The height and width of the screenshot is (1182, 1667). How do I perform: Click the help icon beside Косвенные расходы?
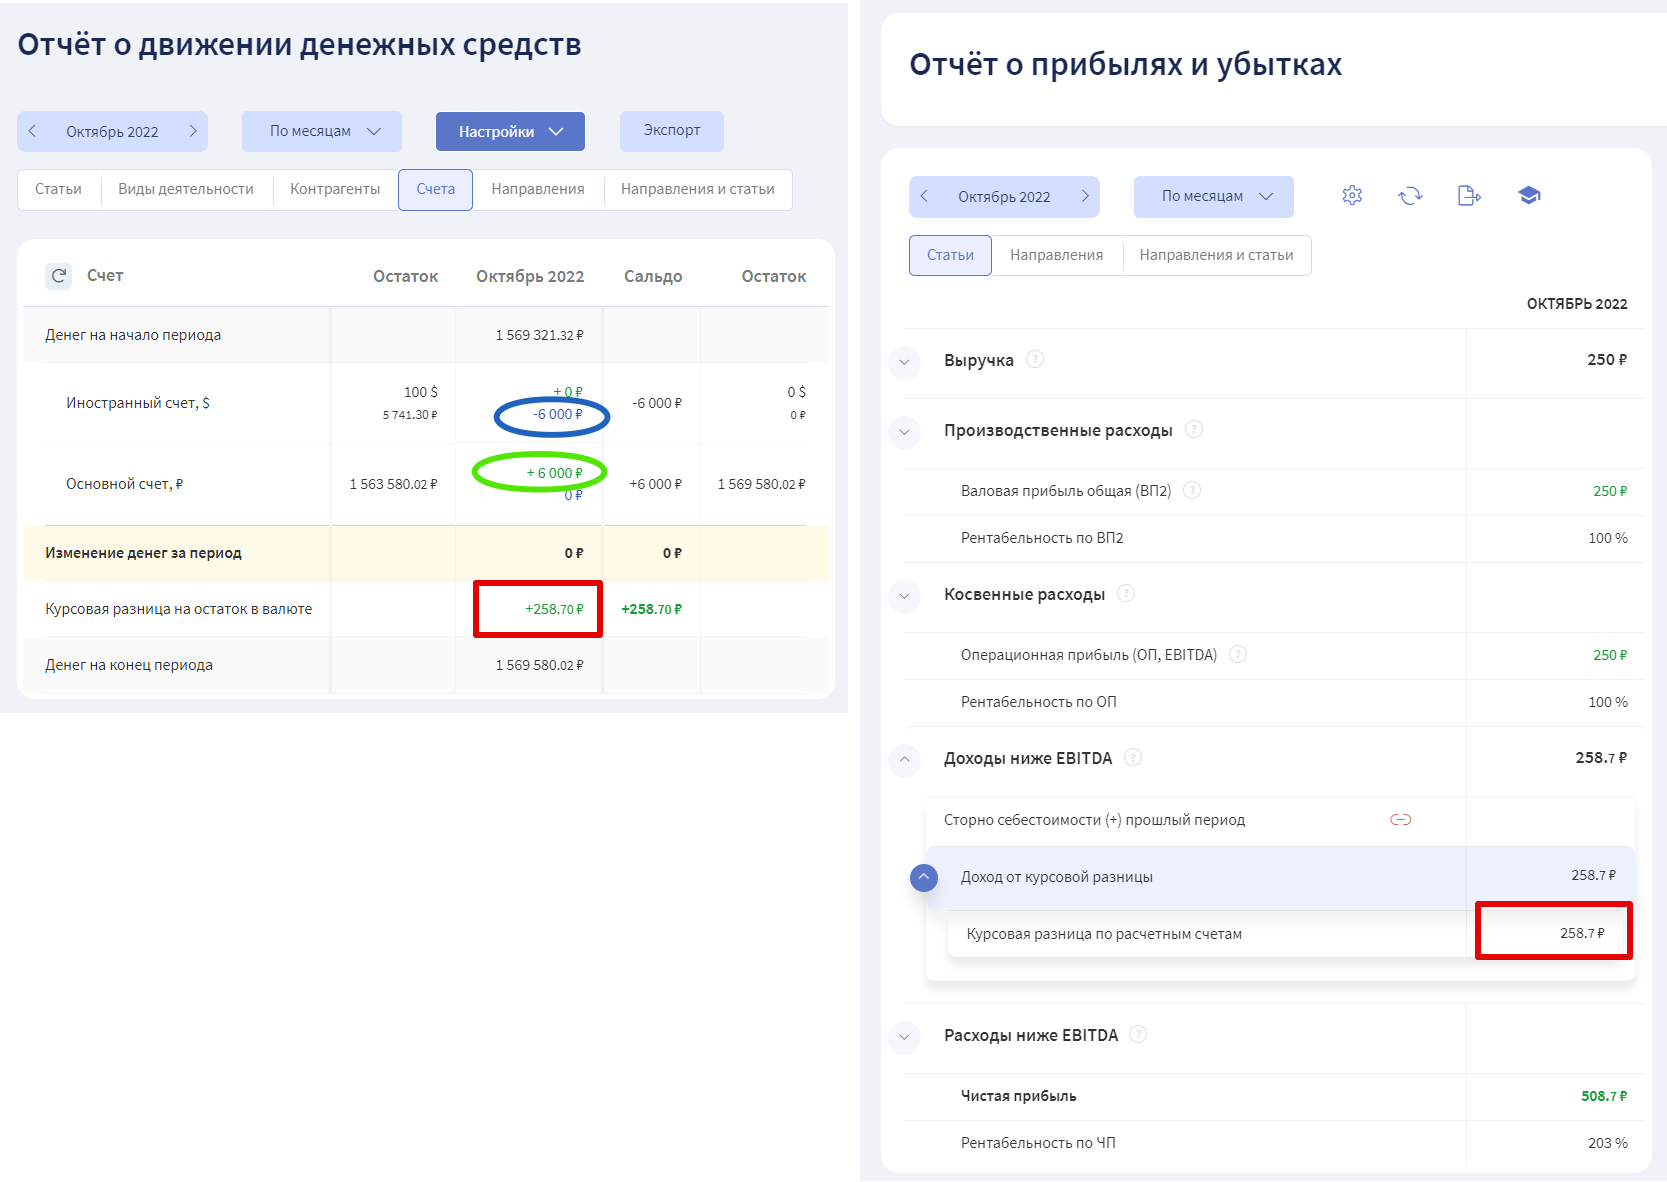(x=1126, y=593)
